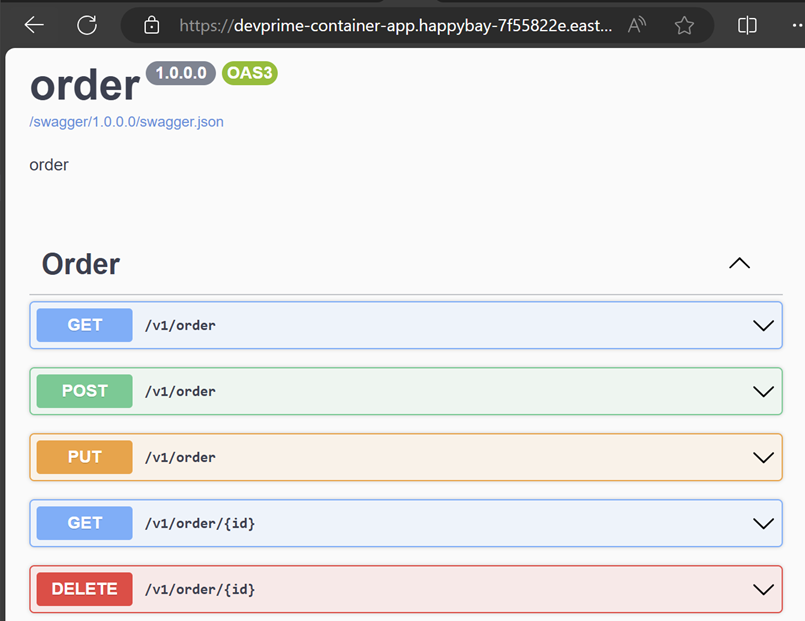Click the OAS3 badge
This screenshot has width=805, height=621.
coord(249,73)
